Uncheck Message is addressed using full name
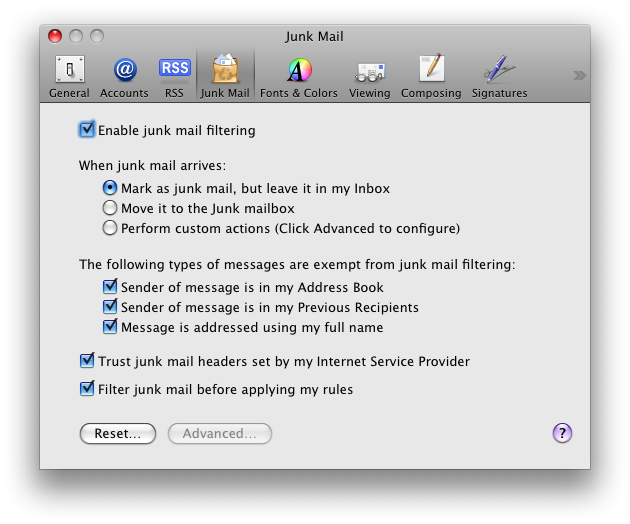 click(110, 327)
